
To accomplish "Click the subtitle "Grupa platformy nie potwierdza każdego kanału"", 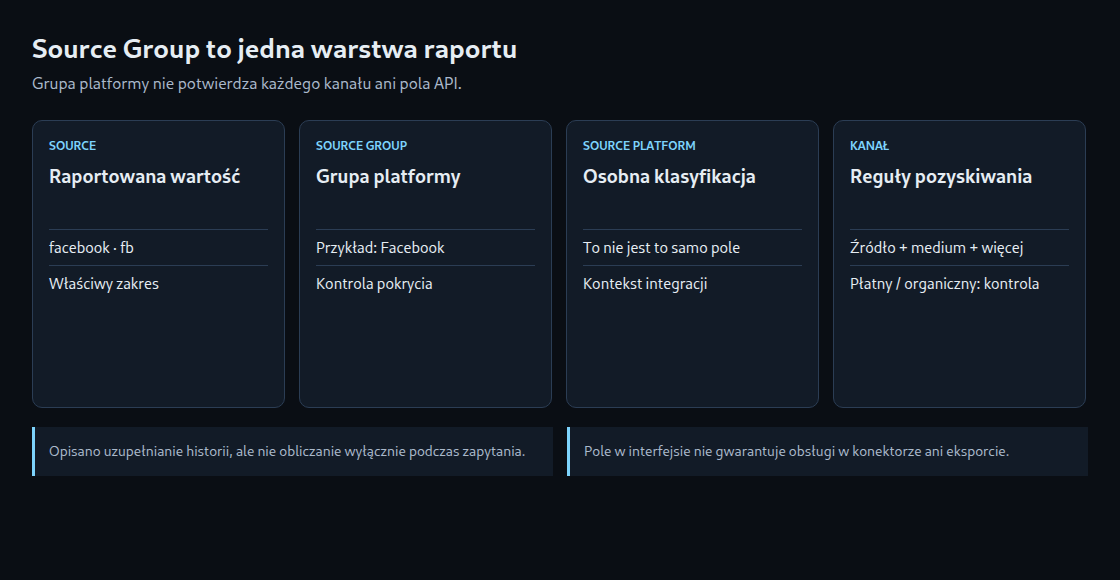I will tap(247, 84).
